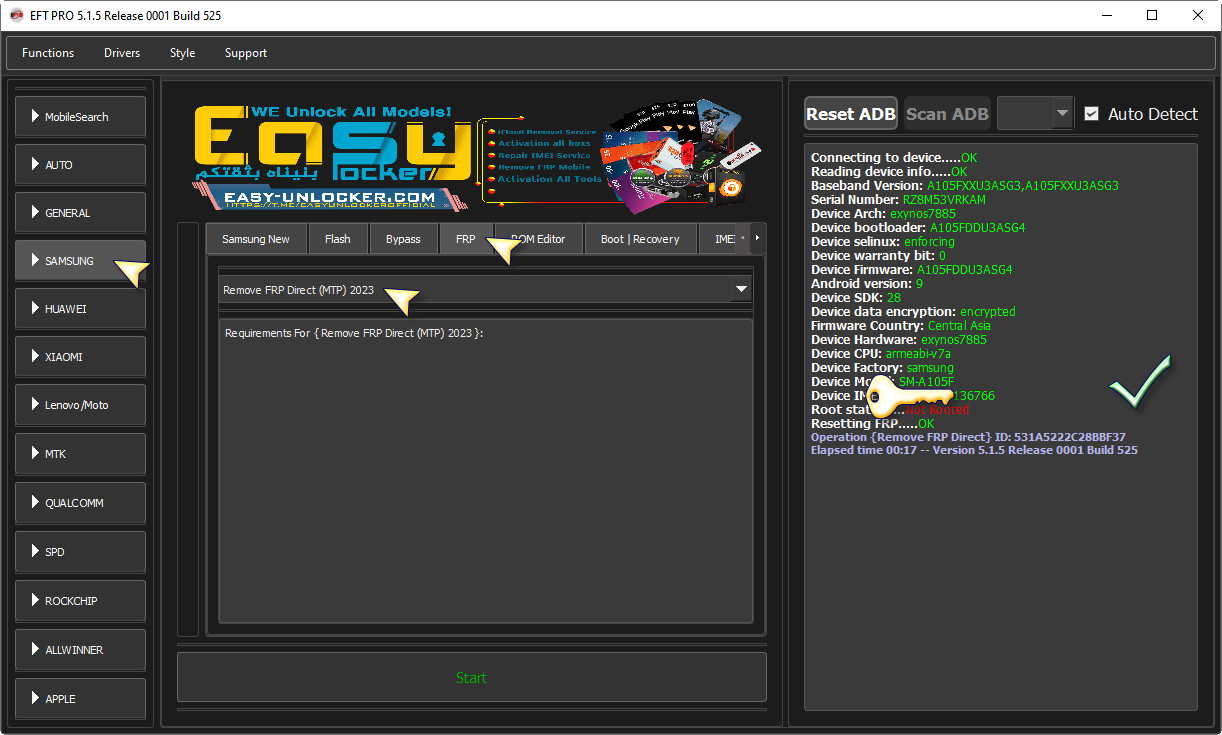Click the 'Device CPU: armeabi-v7a' line
Screen dimensions: 1222x735
coord(882,354)
